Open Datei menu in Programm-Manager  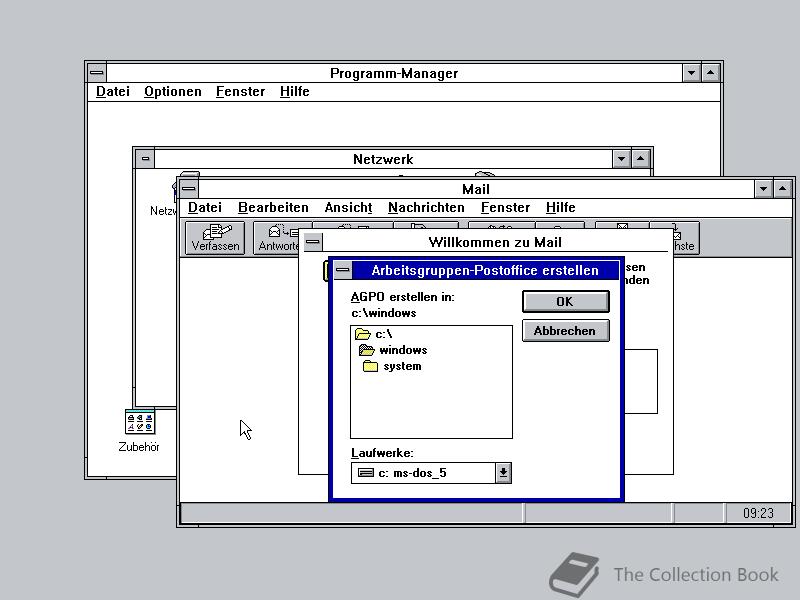[x=113, y=91]
